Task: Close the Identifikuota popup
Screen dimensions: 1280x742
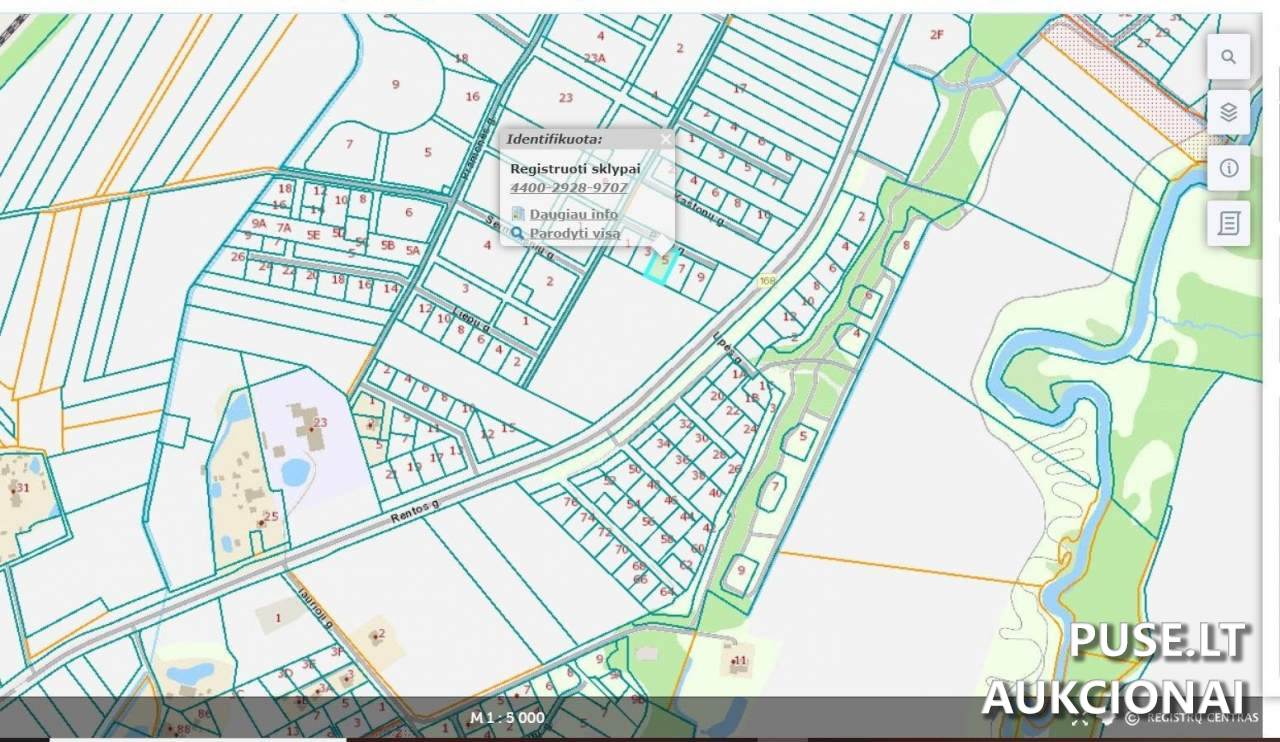Action: click(666, 139)
